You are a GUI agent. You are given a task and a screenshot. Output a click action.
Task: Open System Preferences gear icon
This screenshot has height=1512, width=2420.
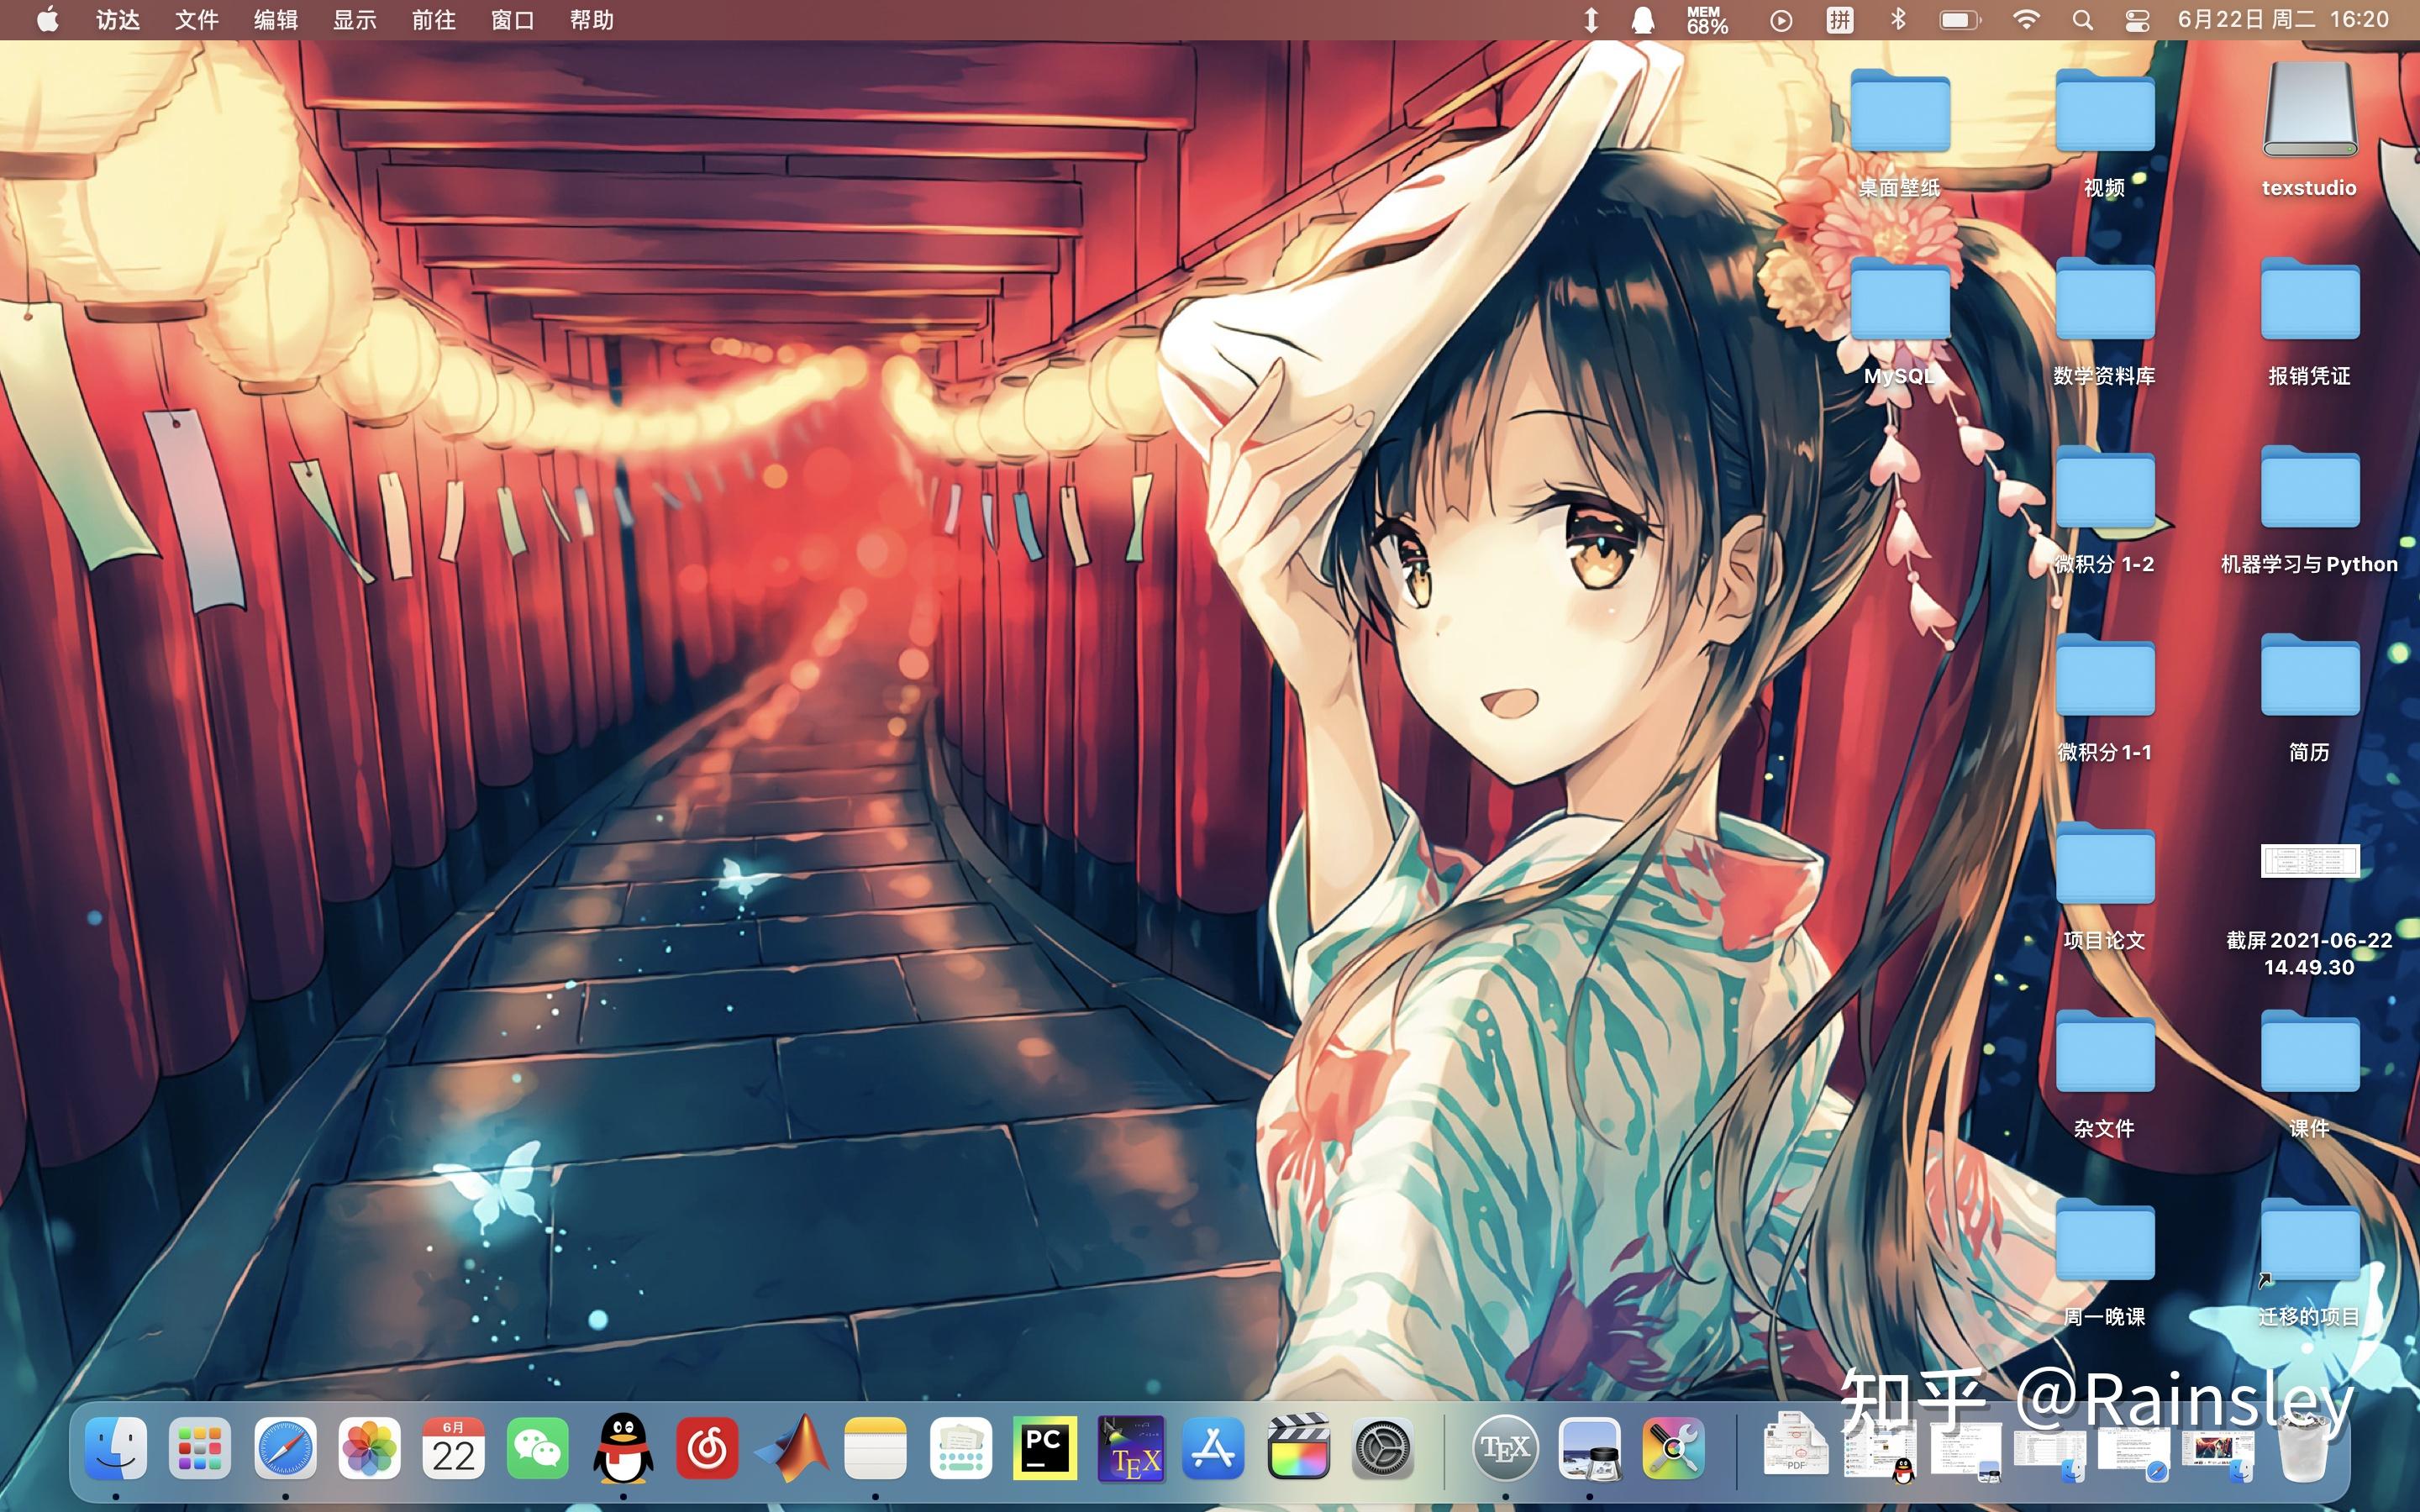(1382, 1447)
